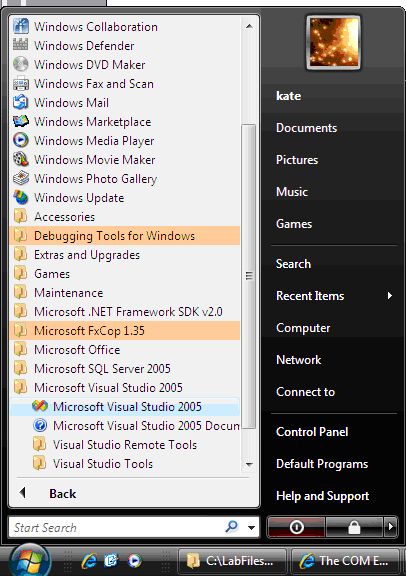406x576 pixels.
Task: Switch to The COM E... taskbar window
Action: (x=345, y=561)
